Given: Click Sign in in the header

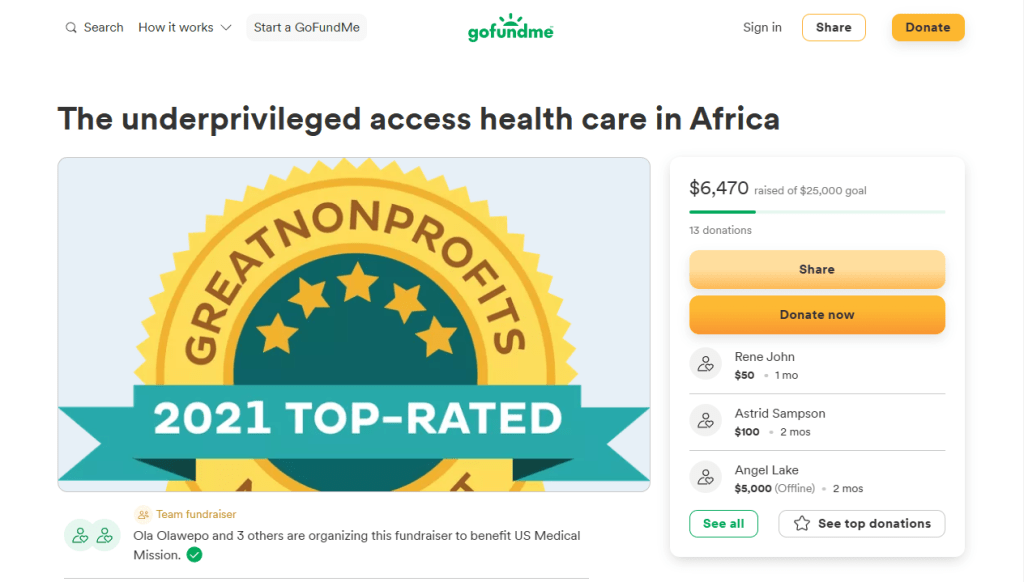Looking at the screenshot, I should (x=762, y=28).
